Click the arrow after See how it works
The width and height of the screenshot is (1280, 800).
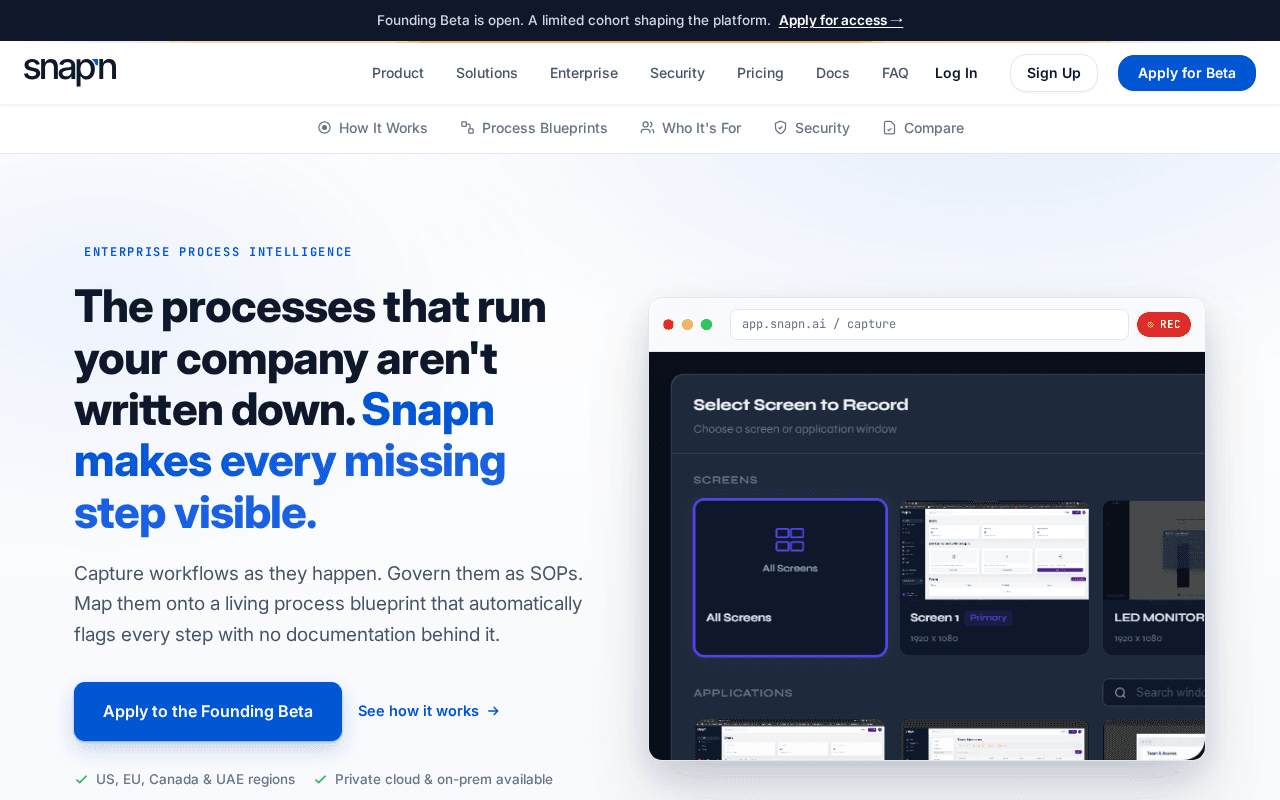pyautogui.click(x=493, y=711)
